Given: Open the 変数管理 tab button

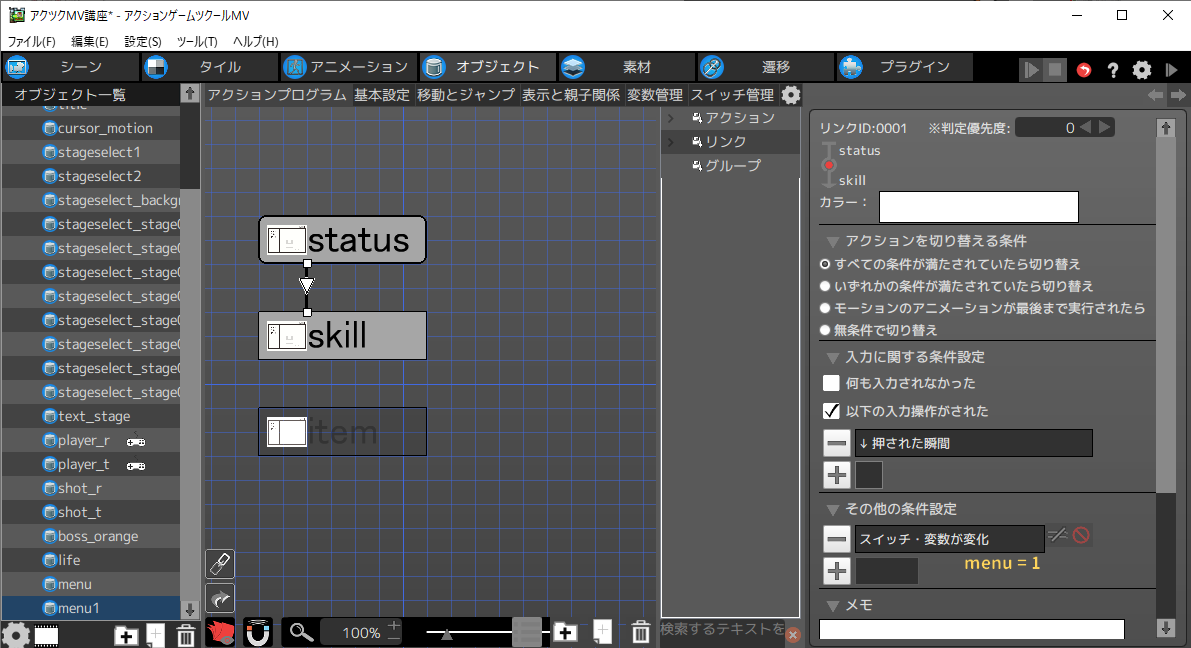Looking at the screenshot, I should [x=655, y=95].
